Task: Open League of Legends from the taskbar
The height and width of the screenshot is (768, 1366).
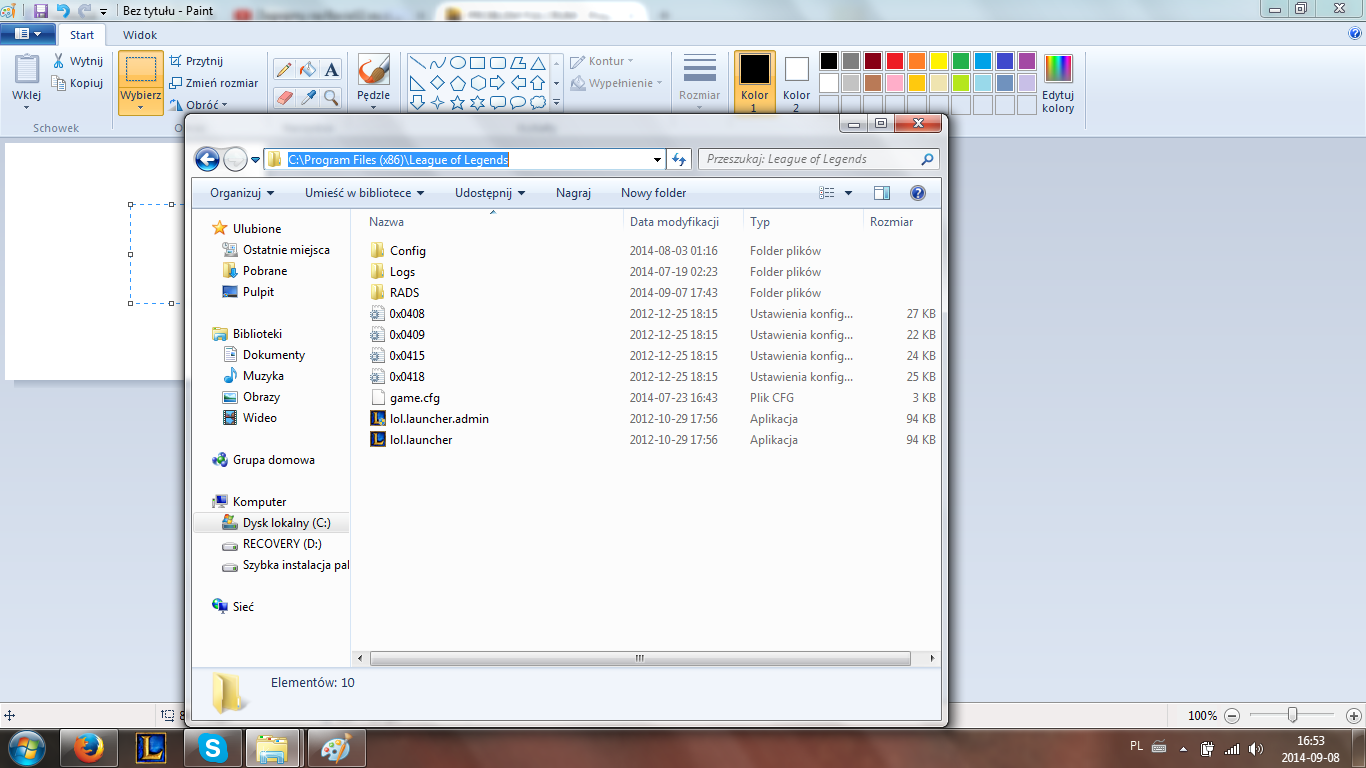Action: click(x=151, y=748)
